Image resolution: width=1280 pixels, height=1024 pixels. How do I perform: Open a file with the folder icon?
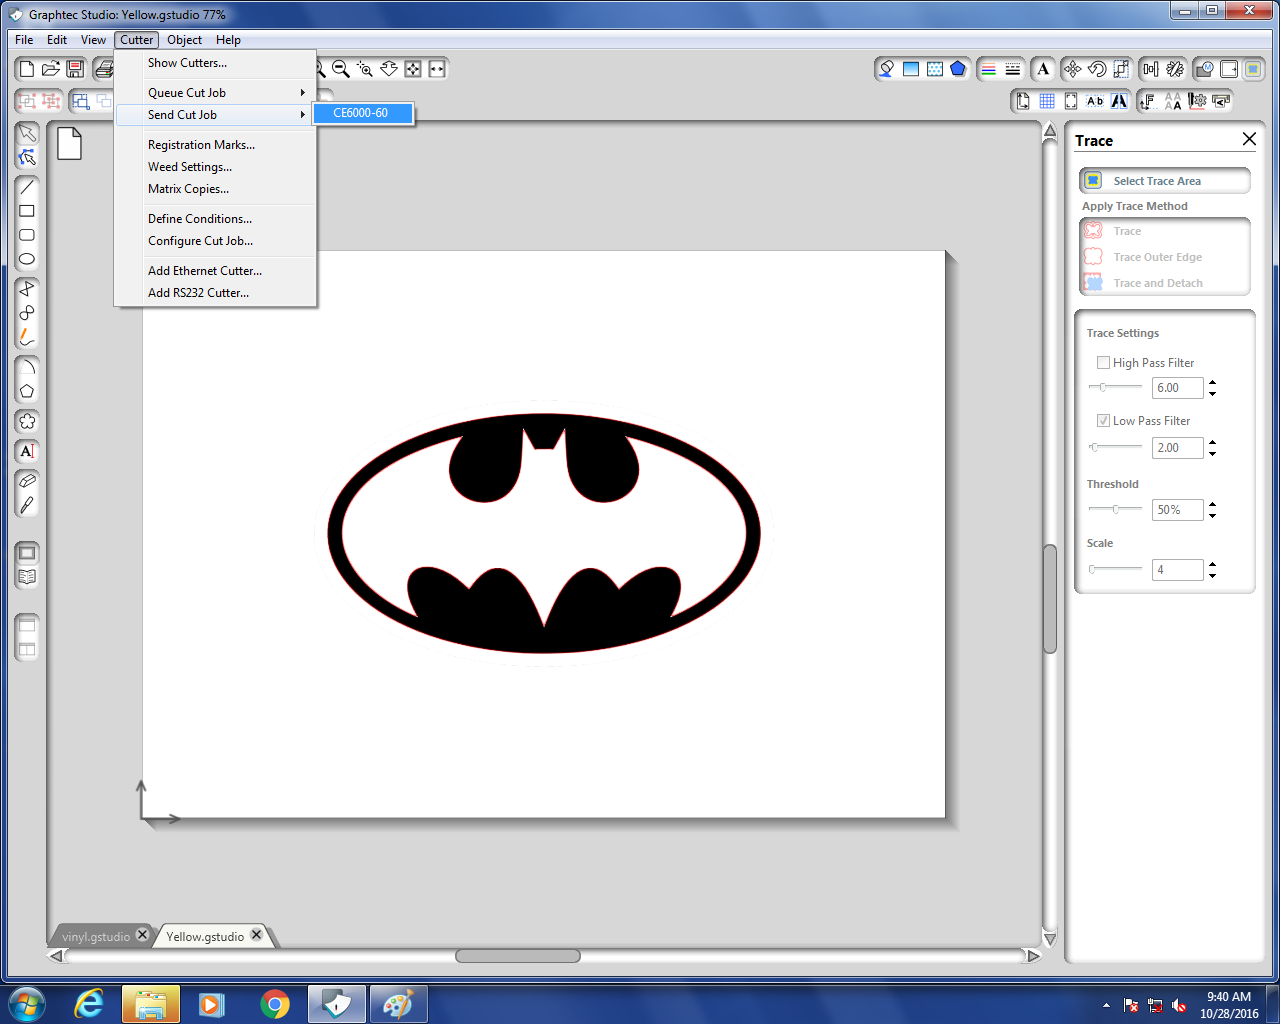point(51,69)
